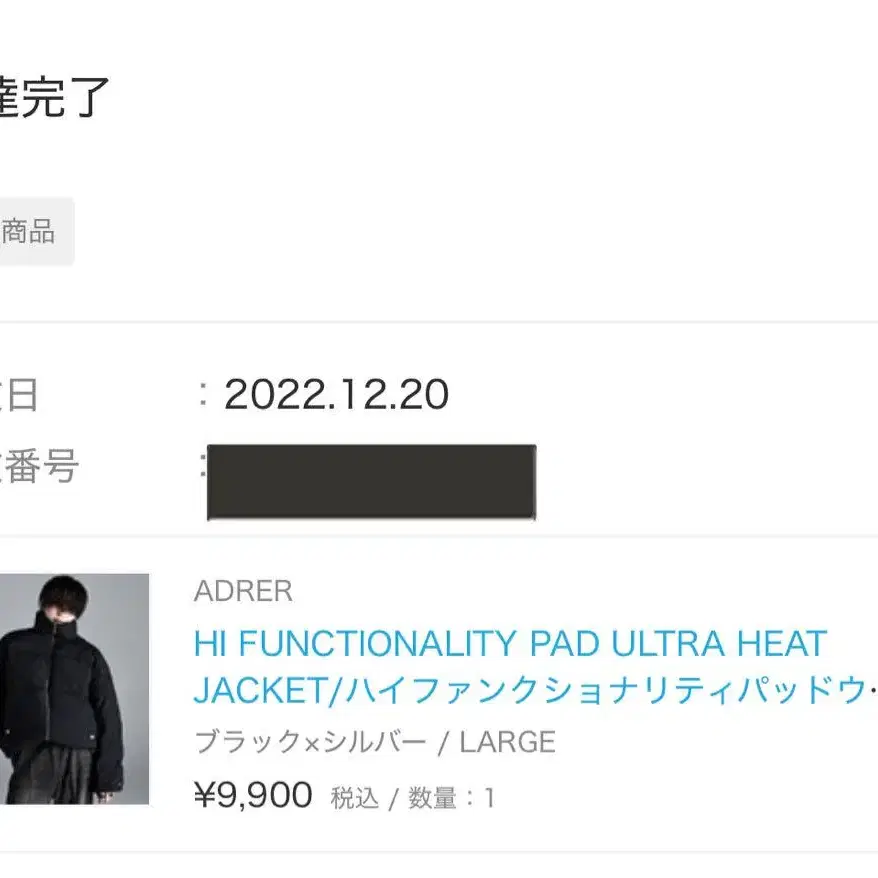Open the HI FUNCTIONALITY PAD ULTRA HEAT link
Image resolution: width=878 pixels, height=878 pixels.
click(x=510, y=643)
